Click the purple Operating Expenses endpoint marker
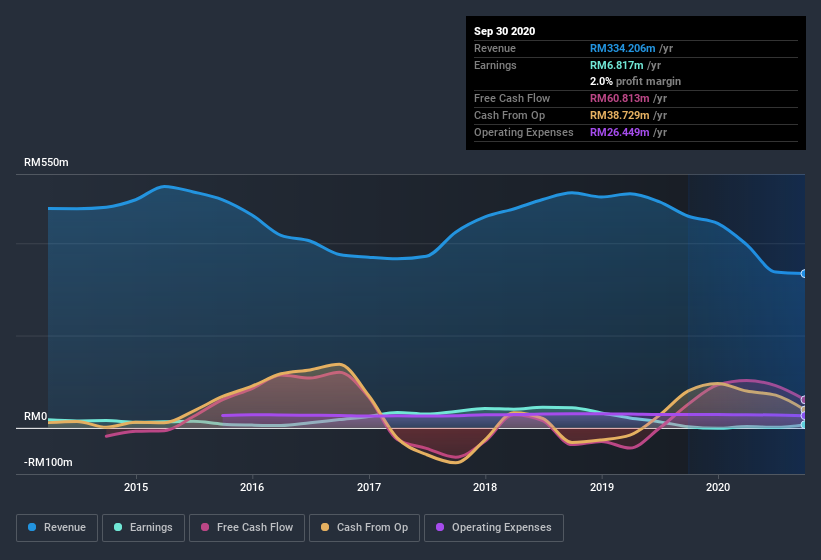Image resolution: width=821 pixels, height=560 pixels. [804, 416]
